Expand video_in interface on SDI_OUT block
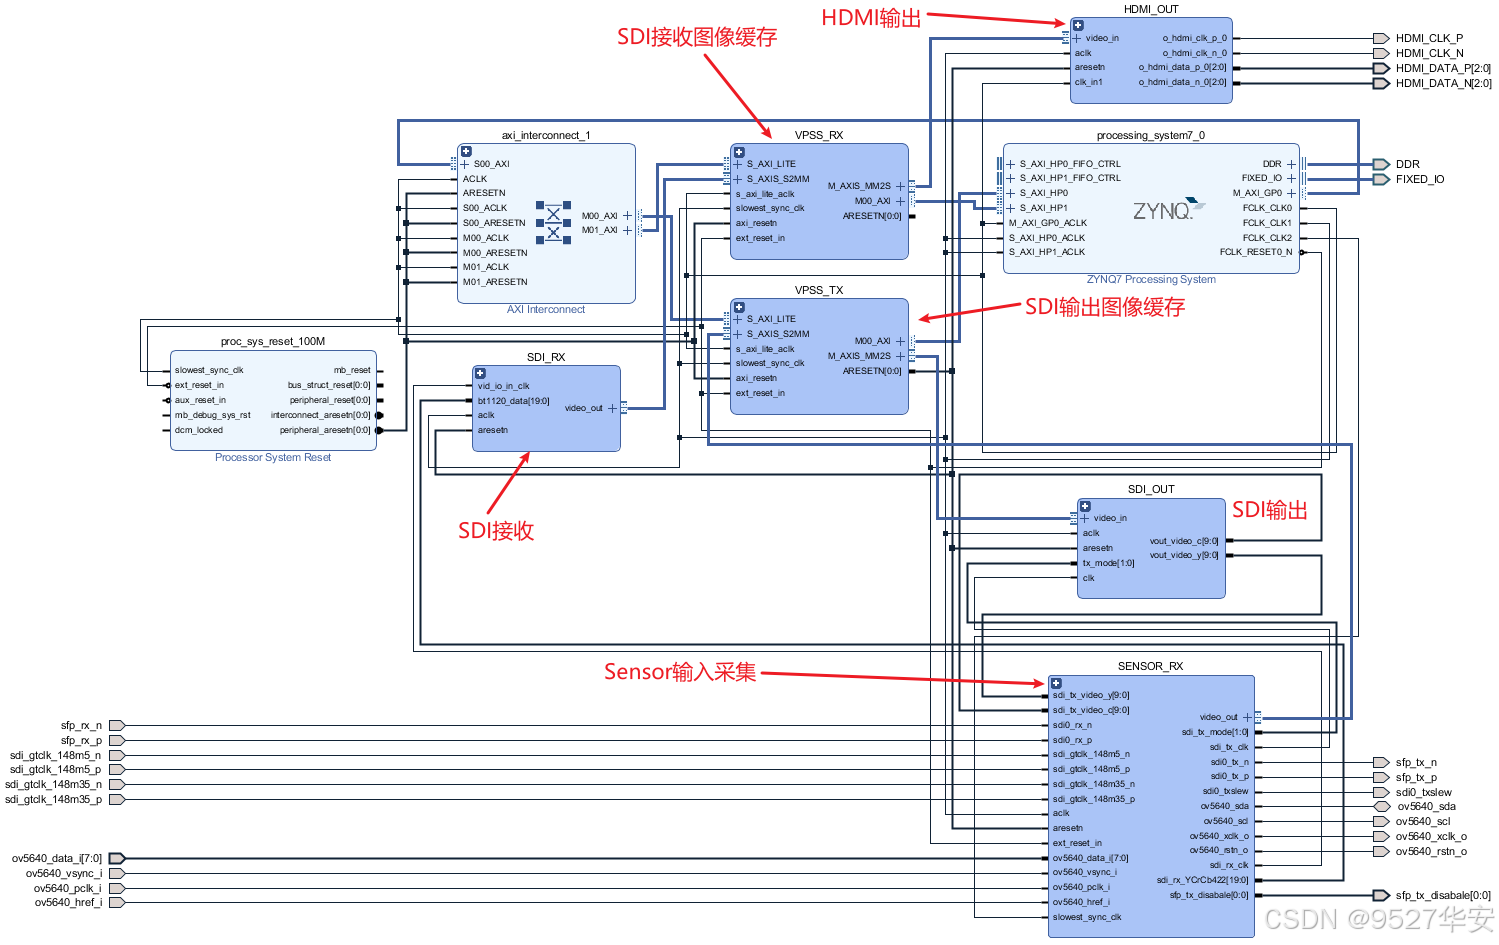Image resolution: width=1499 pixels, height=945 pixels. 1085,518
